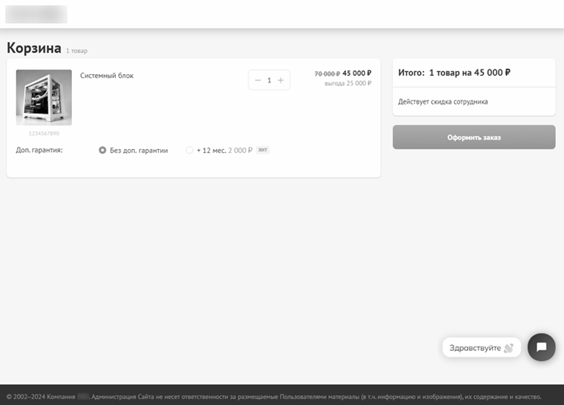Click the 'хит' badge next to warranty

[263, 150]
